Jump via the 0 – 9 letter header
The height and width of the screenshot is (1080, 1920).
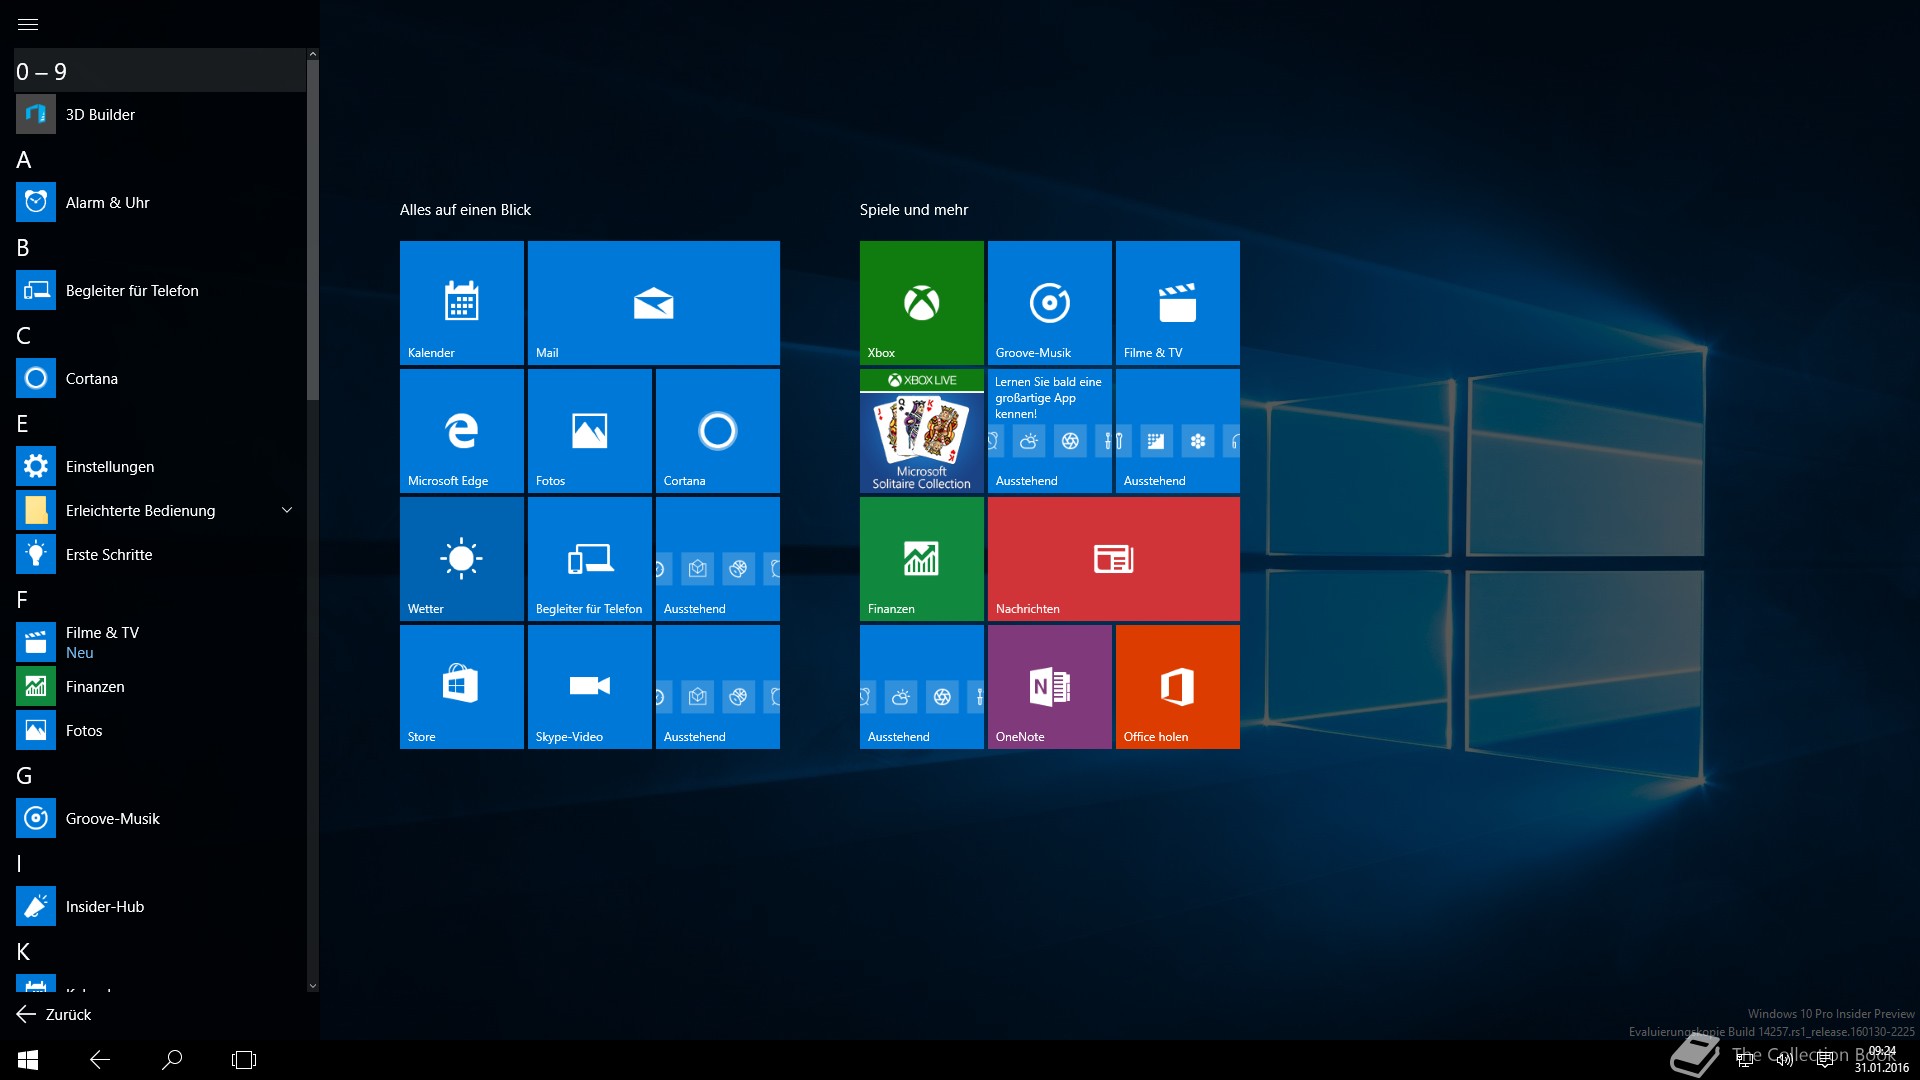click(160, 71)
